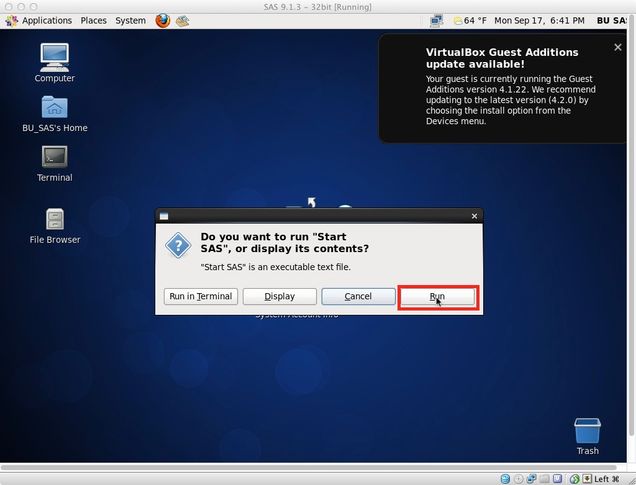Click the dialog window menu icon
The width and height of the screenshot is (636, 485).
pyautogui.click(x=164, y=216)
